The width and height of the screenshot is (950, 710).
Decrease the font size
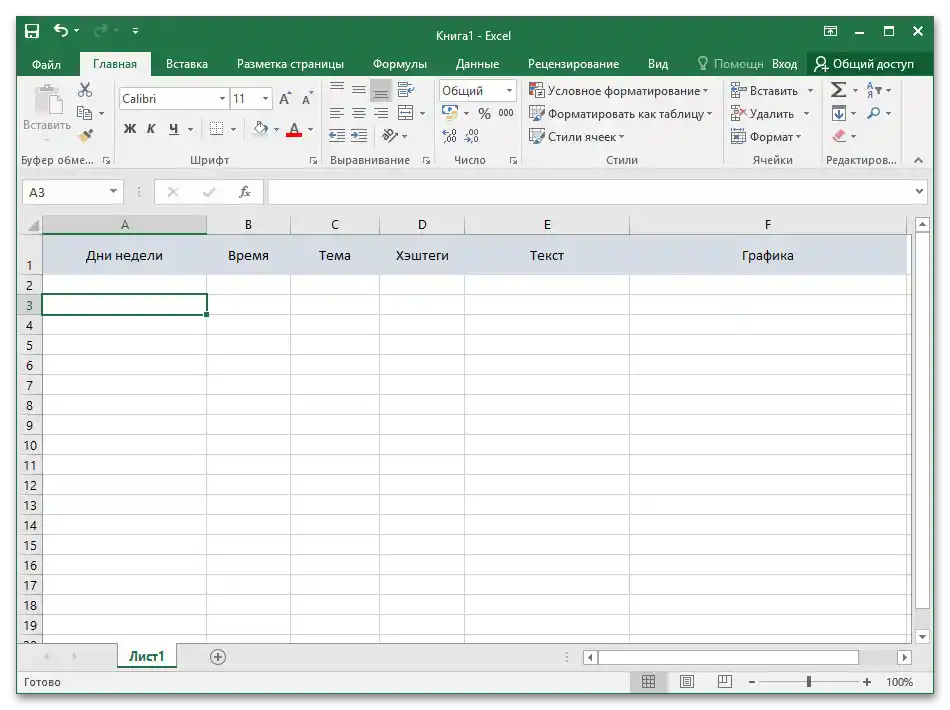tap(307, 99)
